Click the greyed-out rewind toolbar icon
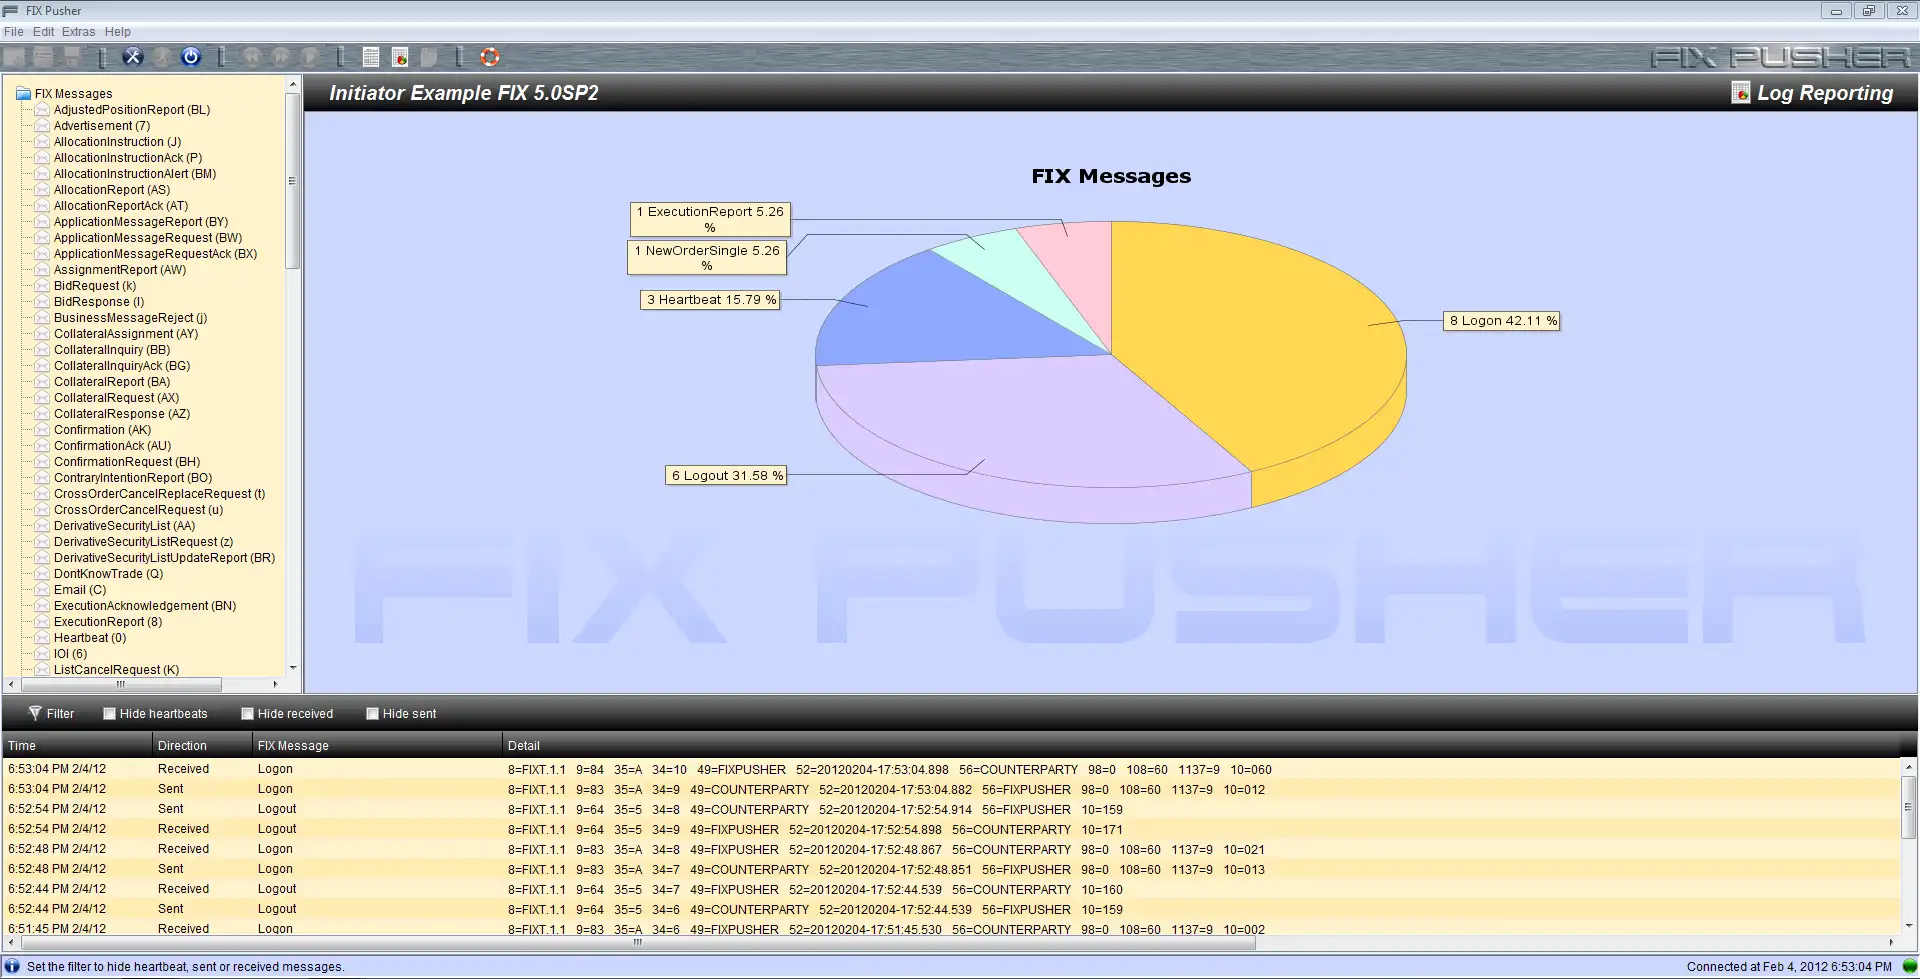Image resolution: width=1920 pixels, height=979 pixels. (252, 57)
